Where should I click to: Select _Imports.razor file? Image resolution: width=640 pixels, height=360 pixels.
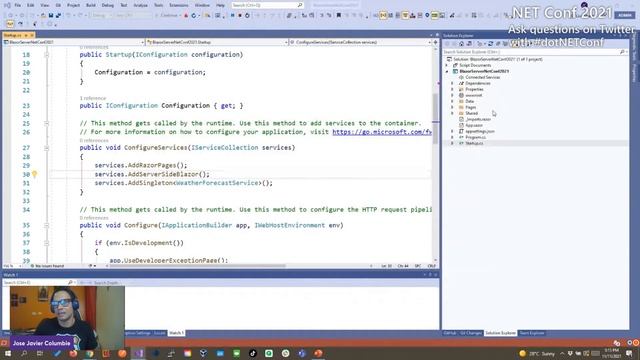478,119
